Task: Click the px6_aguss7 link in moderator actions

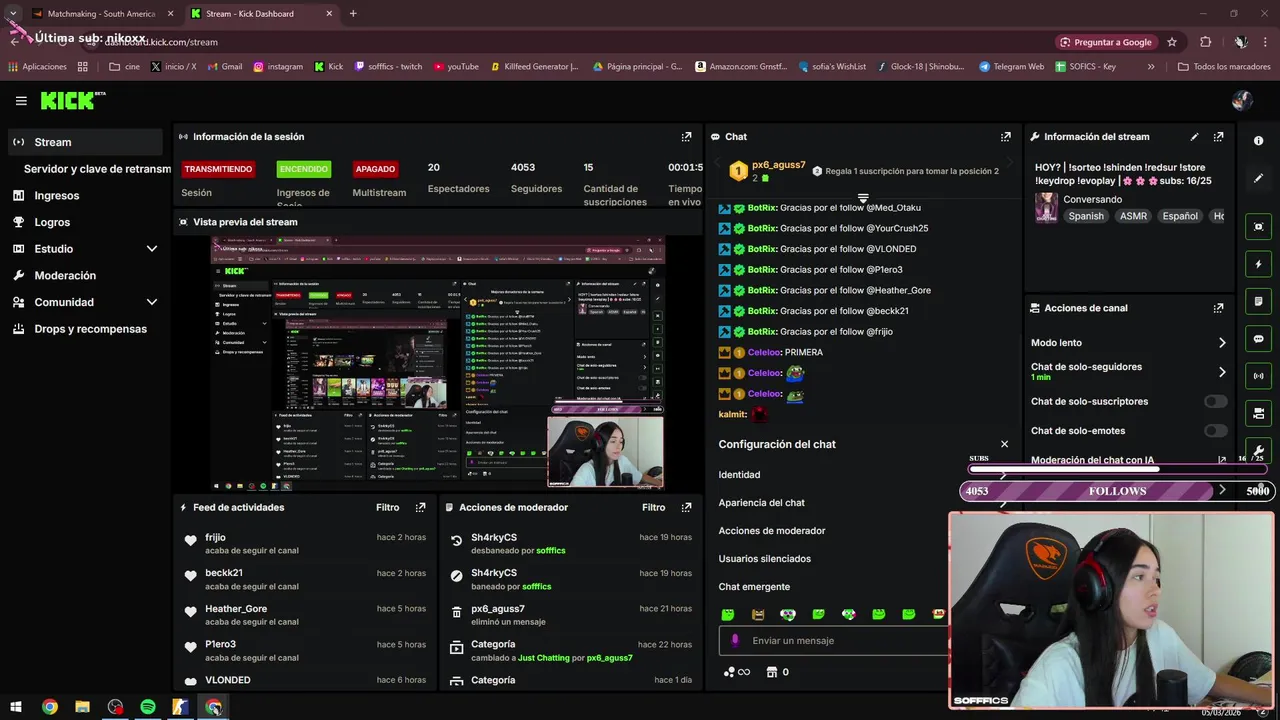Action: coord(609,658)
